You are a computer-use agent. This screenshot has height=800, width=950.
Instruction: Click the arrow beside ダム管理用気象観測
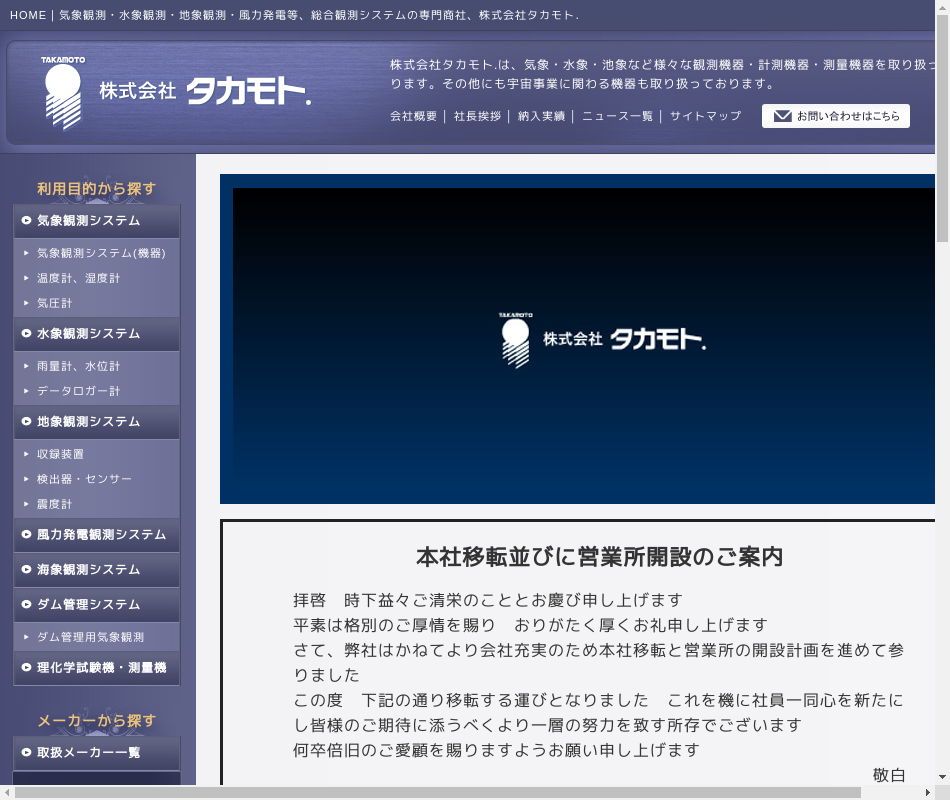pos(26,637)
